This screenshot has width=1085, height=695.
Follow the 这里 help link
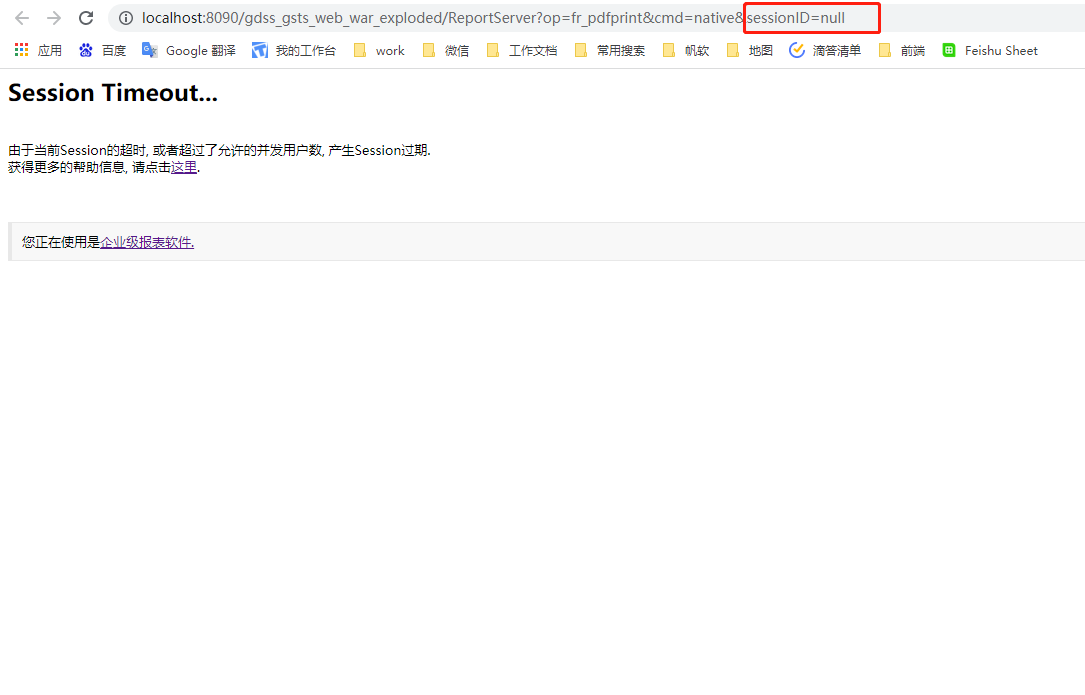[184, 168]
